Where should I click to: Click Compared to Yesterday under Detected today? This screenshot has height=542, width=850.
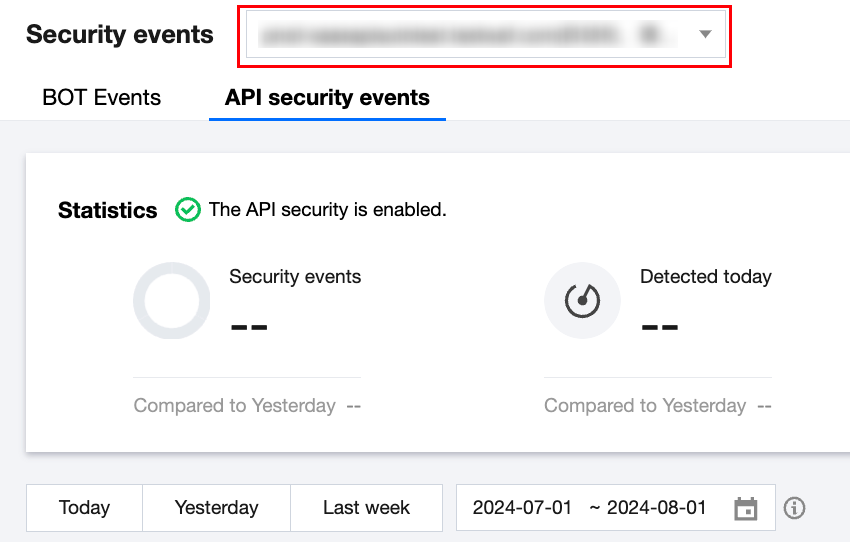pos(645,406)
